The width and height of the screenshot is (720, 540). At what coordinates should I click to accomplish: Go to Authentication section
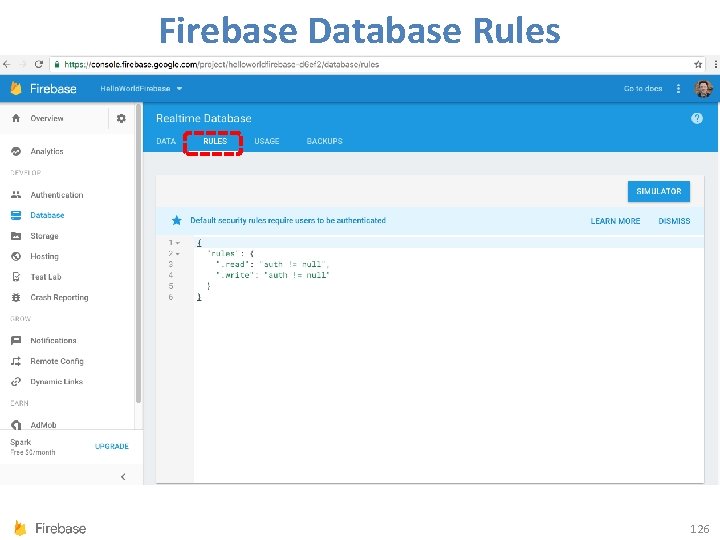[x=57, y=195]
